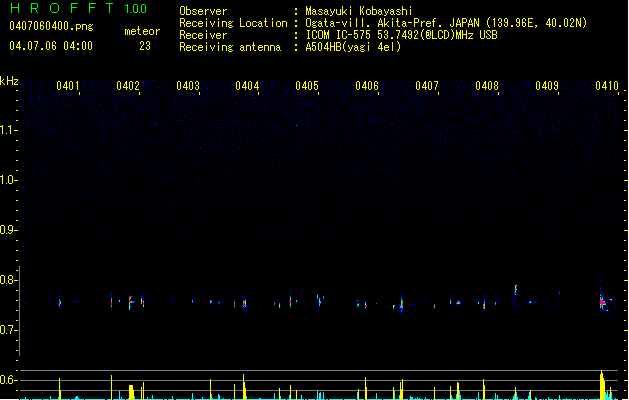629x400 pixels.
Task: Click the Observer label
Action: (x=203, y=11)
